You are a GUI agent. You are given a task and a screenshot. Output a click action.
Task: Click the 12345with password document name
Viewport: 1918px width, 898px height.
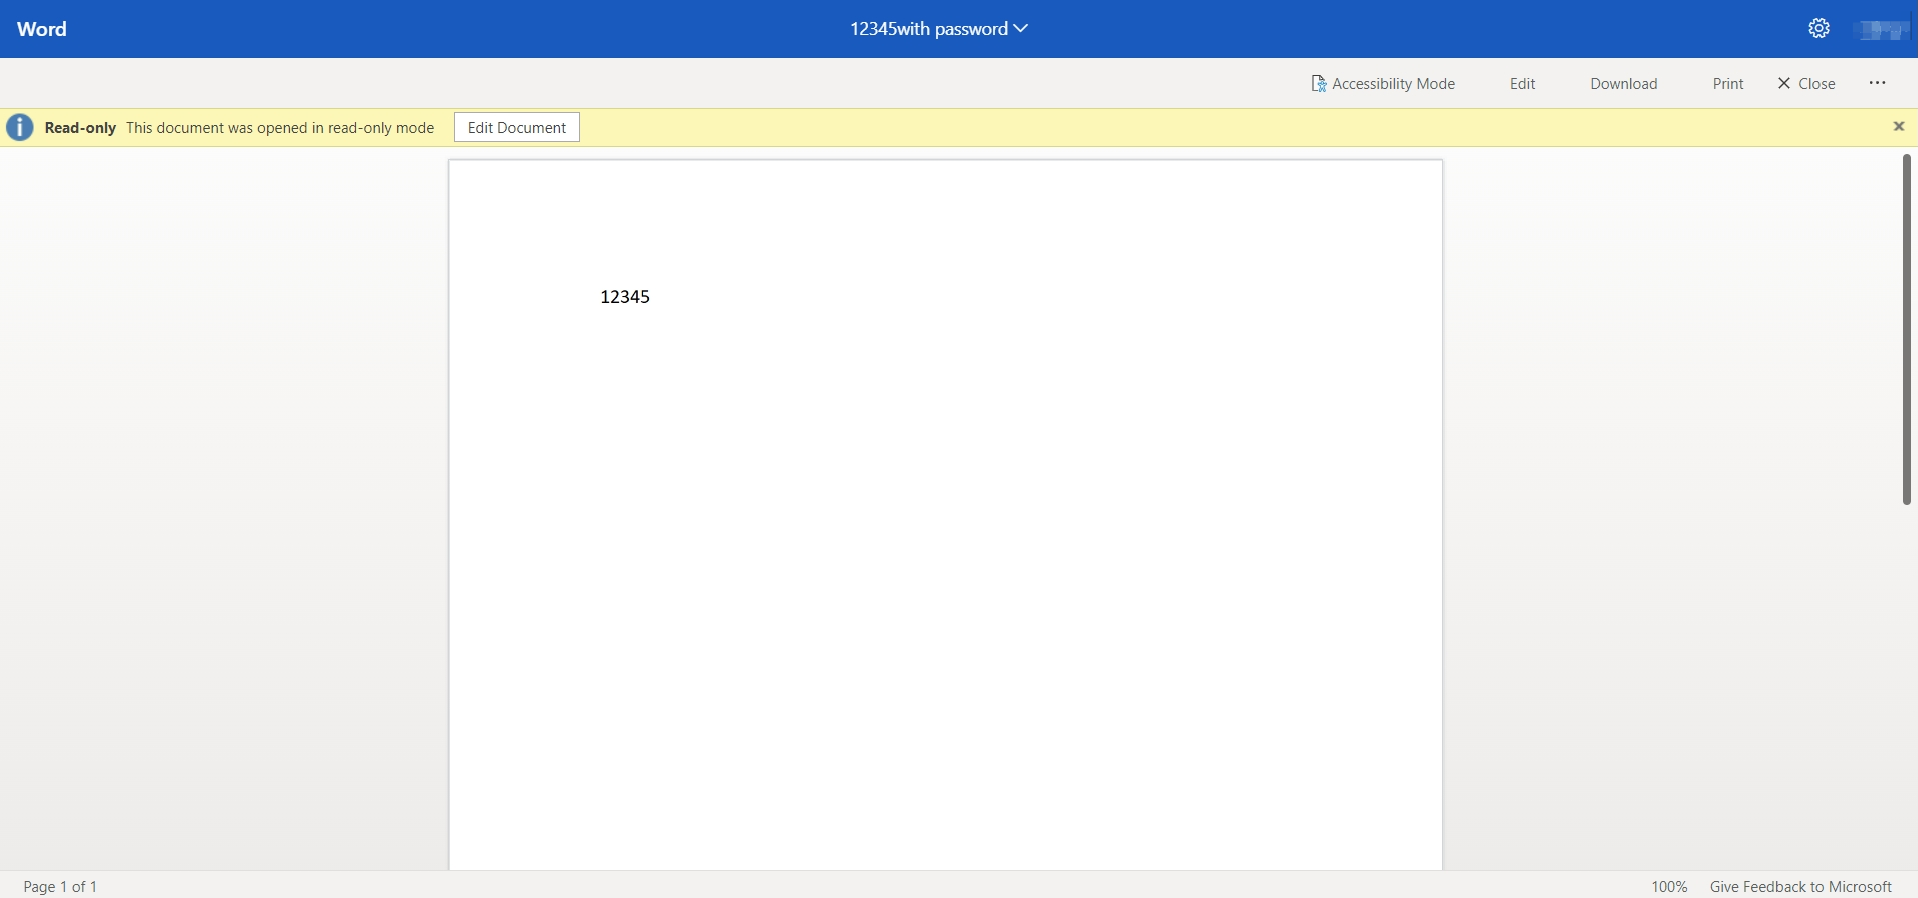tap(928, 29)
